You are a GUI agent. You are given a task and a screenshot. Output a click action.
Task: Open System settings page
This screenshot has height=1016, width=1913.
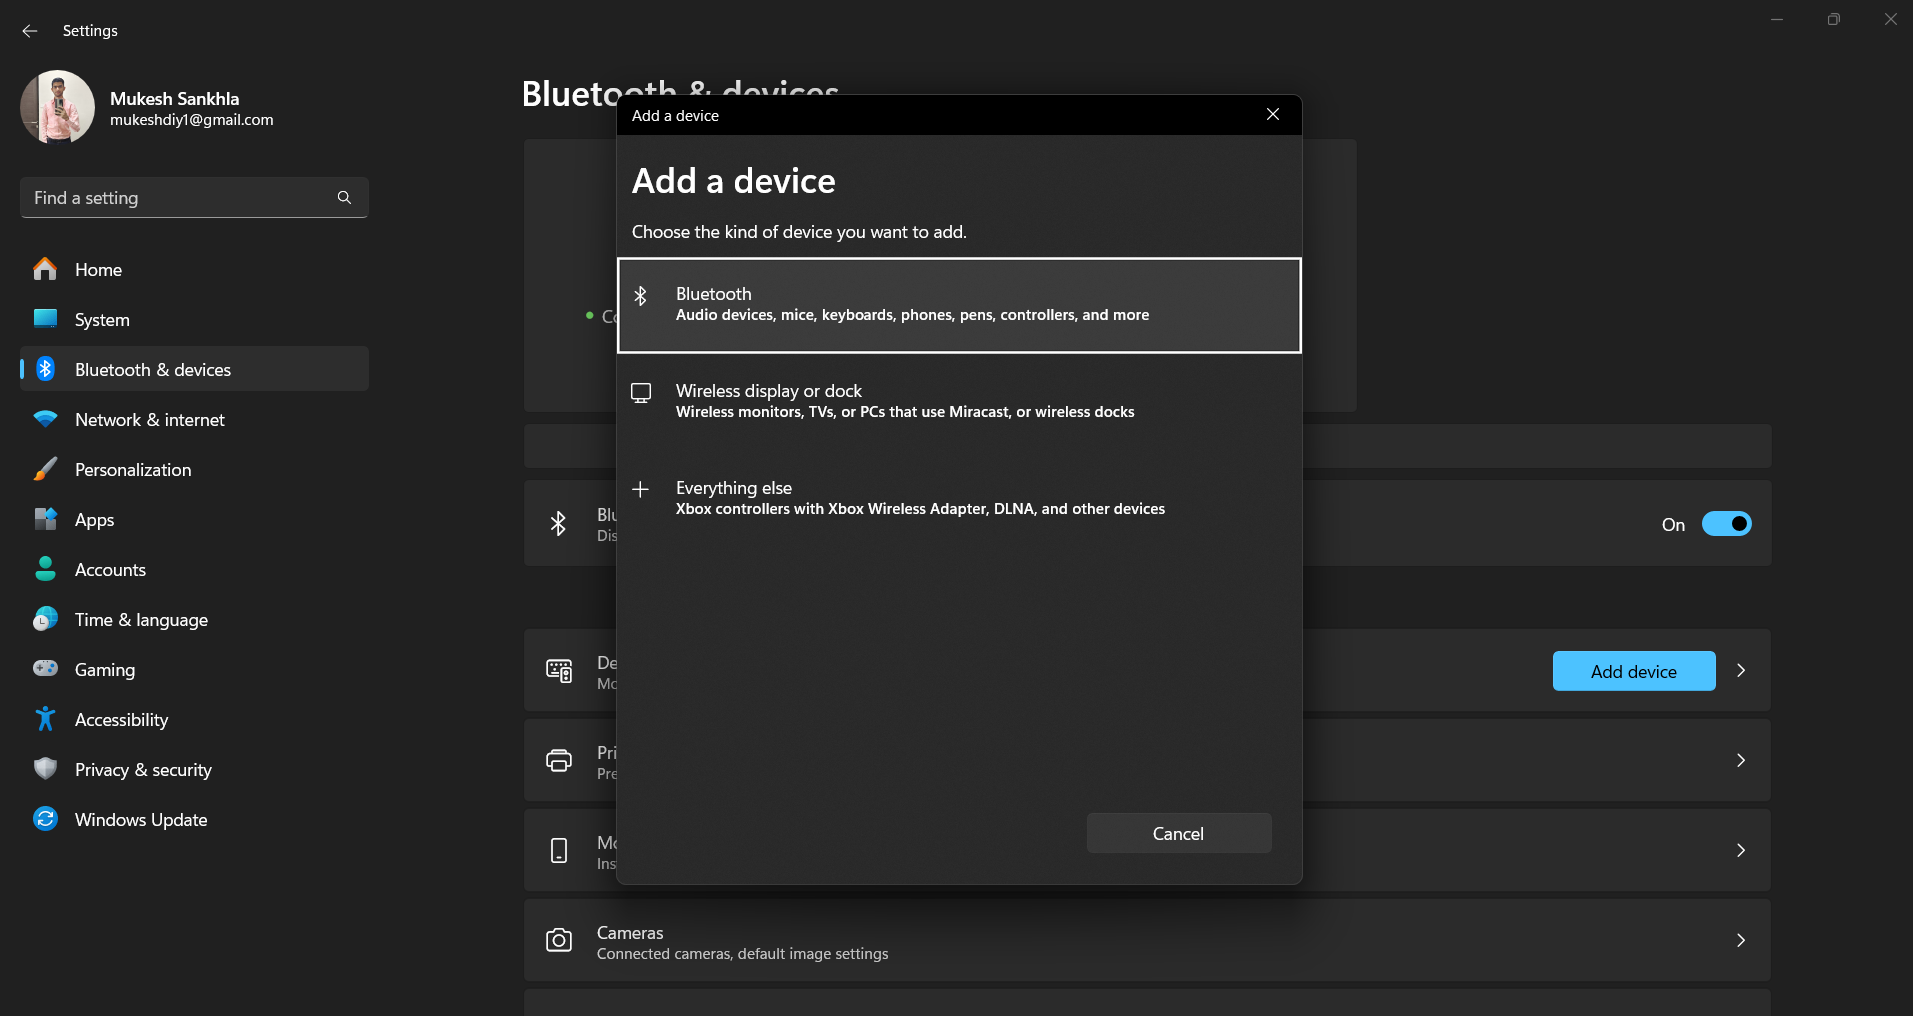coord(194,319)
